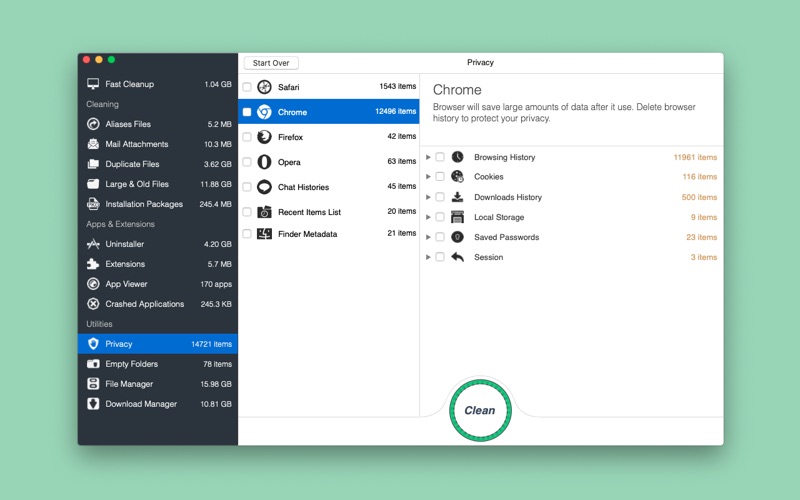Screen dimensions: 800x500
Task: Check the Safari checkbox
Action: pyautogui.click(x=247, y=87)
